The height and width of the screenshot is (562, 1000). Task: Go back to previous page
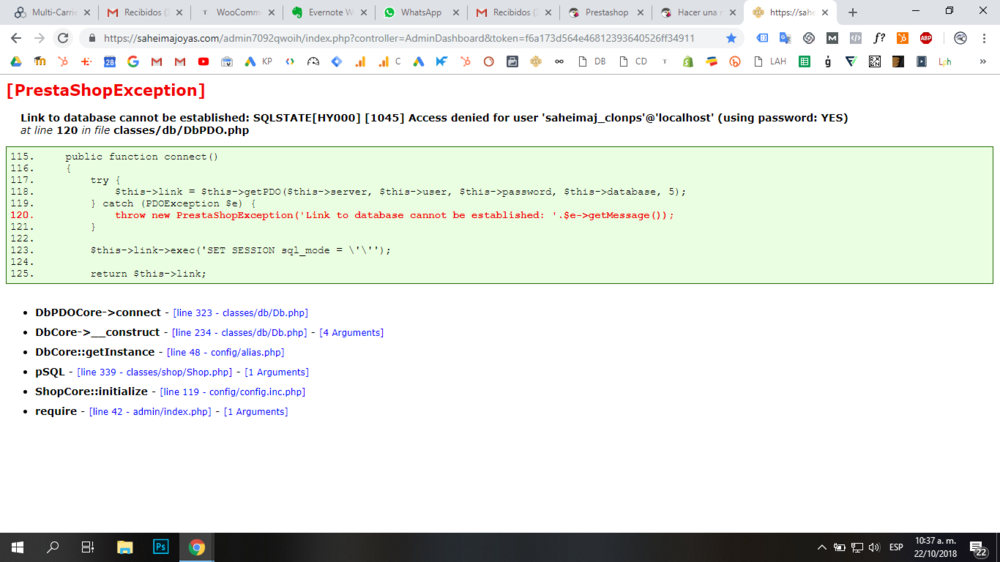point(16,38)
